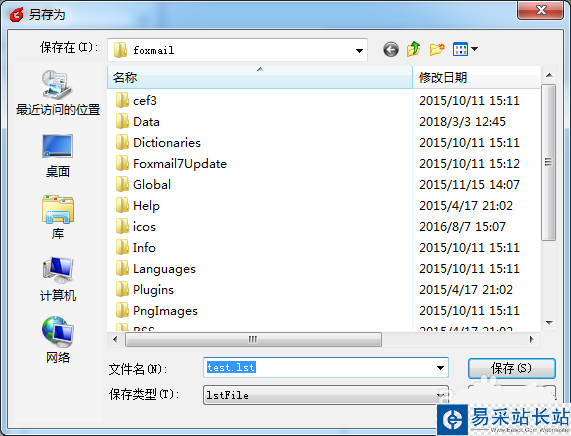571x436 pixels.
Task: Click the 保存(S) button
Action: [512, 368]
